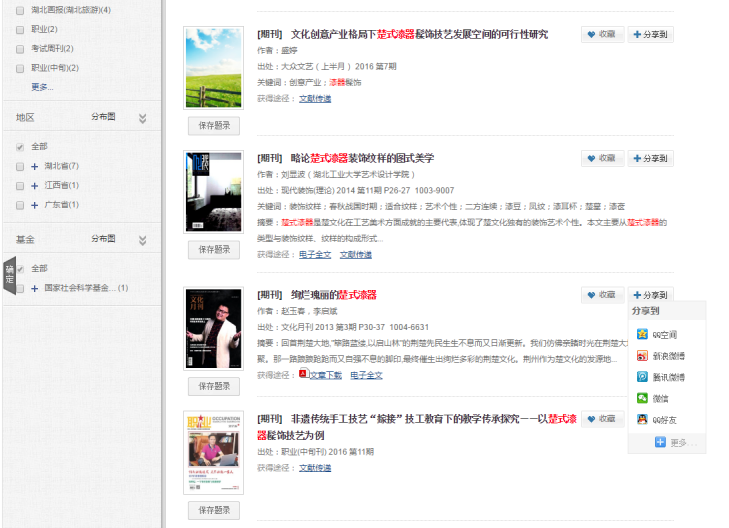Open 文献传递 link for 文化创意产业 article
The image size is (729, 528).
click(x=315, y=99)
